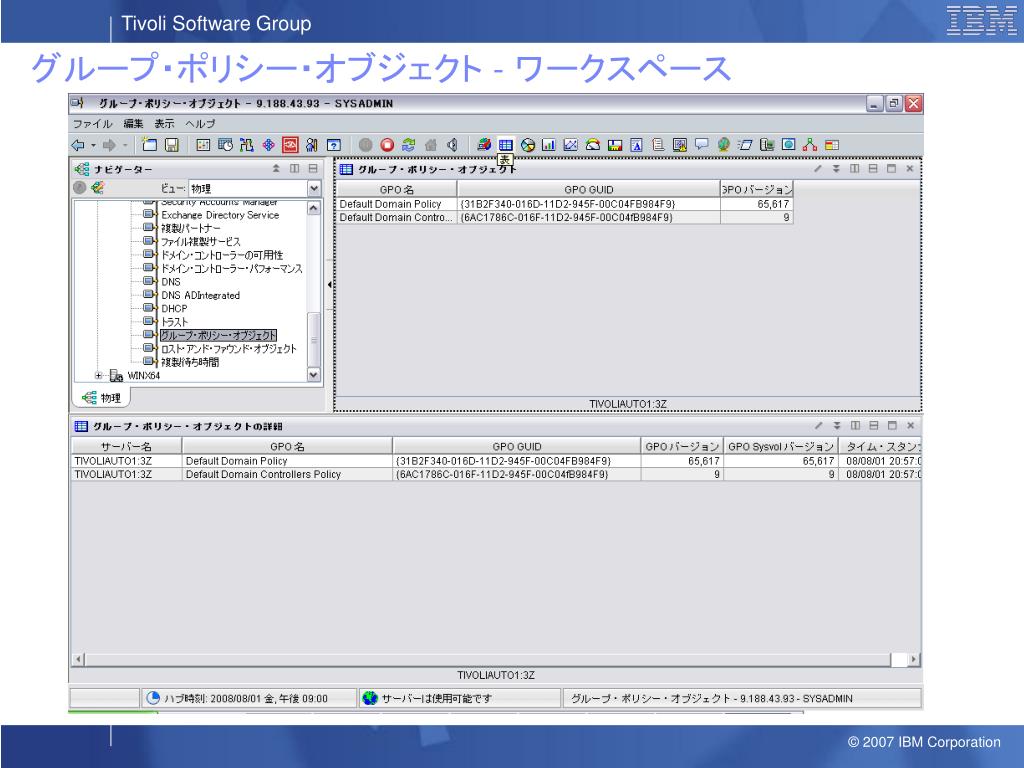The width and height of the screenshot is (1024, 768).
Task: Open the 編集 menu
Action: point(133,123)
